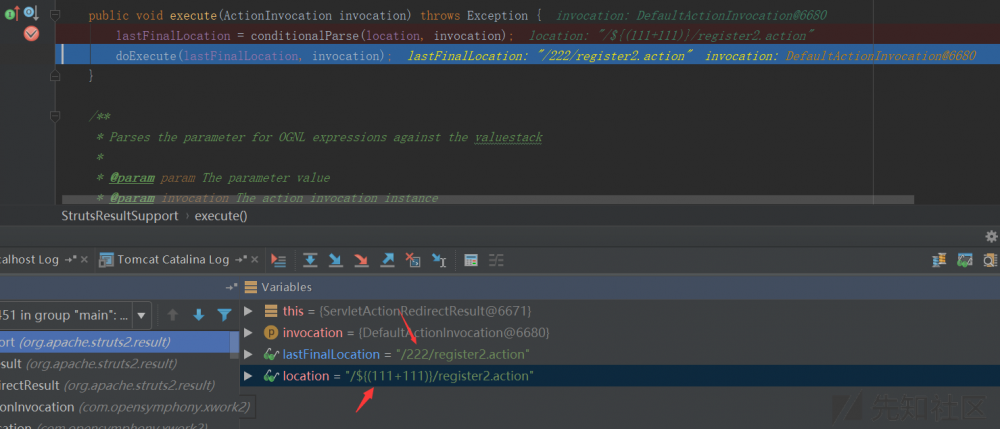Toggle red breakpoint in the gutter
The width and height of the screenshot is (1000, 429).
pyautogui.click(x=31, y=34)
